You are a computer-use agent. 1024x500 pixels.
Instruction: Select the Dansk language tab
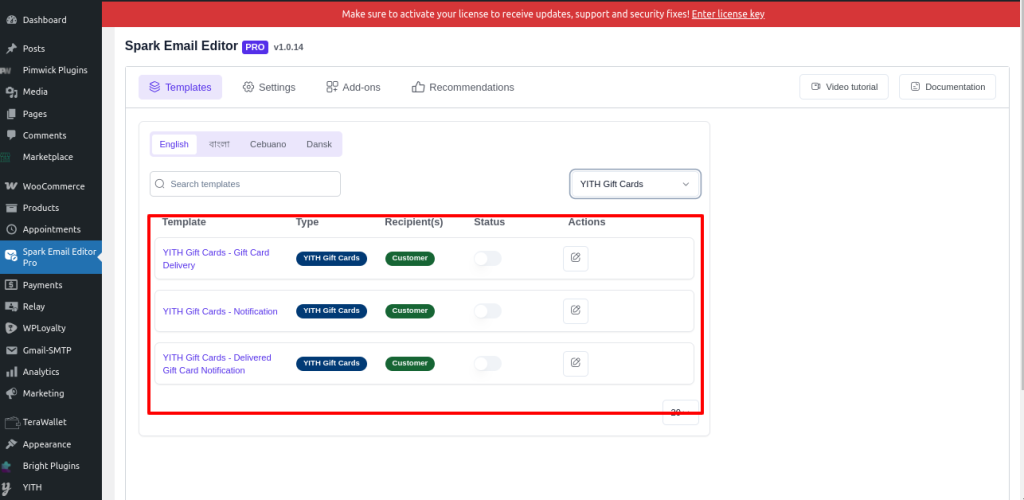pyautogui.click(x=319, y=144)
